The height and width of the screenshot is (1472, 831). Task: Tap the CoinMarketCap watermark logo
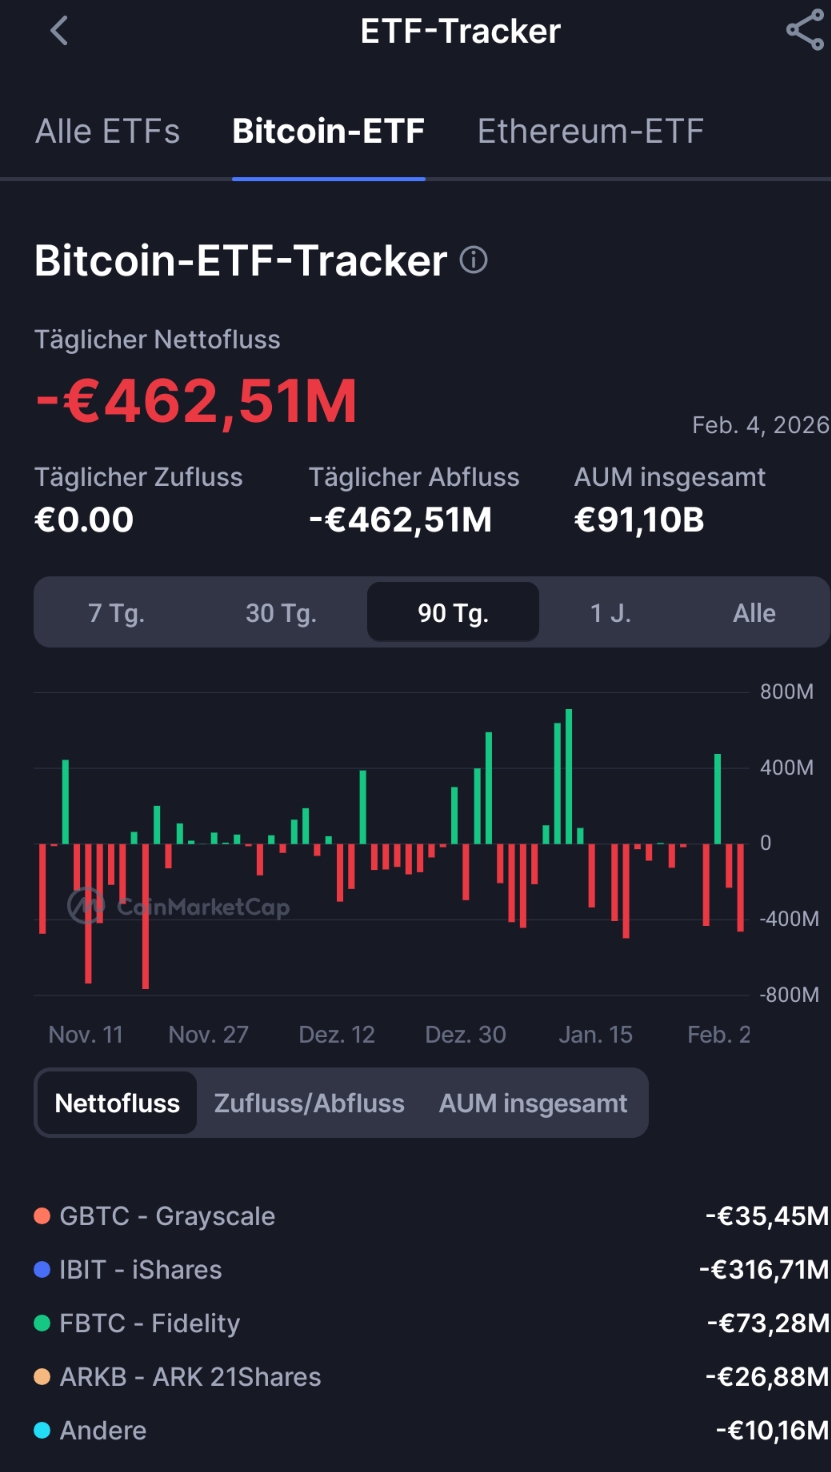coord(86,907)
